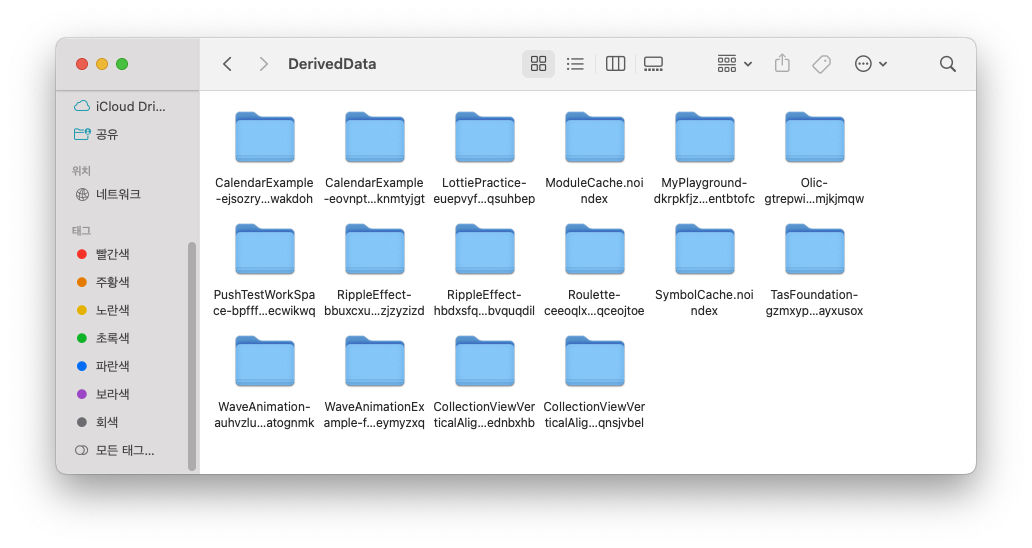
Task: Go forward with the right chevron
Action: [263, 64]
